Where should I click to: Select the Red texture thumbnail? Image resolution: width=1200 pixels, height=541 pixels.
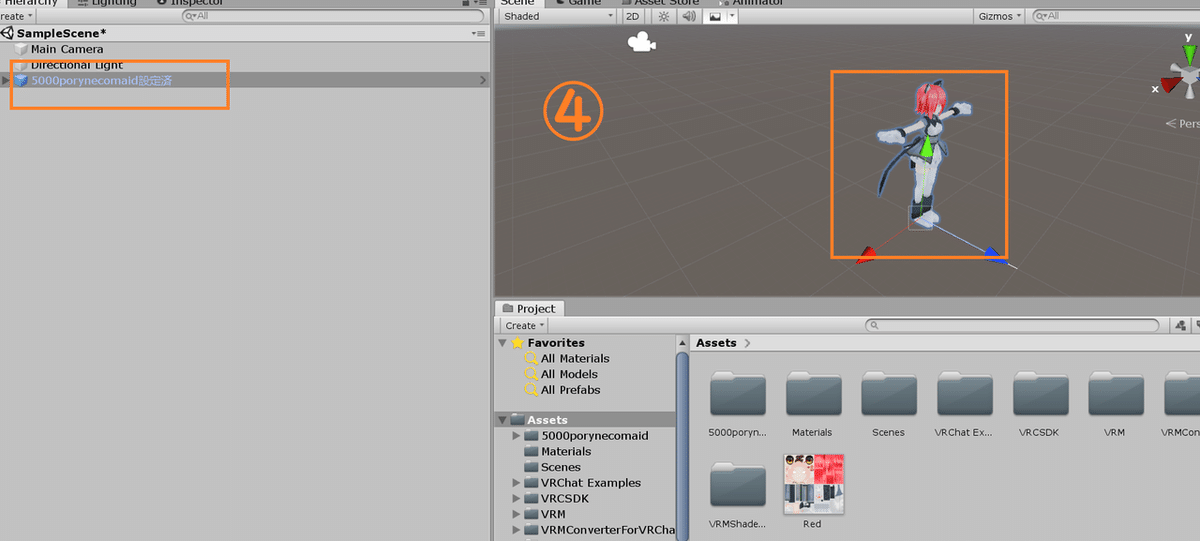pos(813,484)
